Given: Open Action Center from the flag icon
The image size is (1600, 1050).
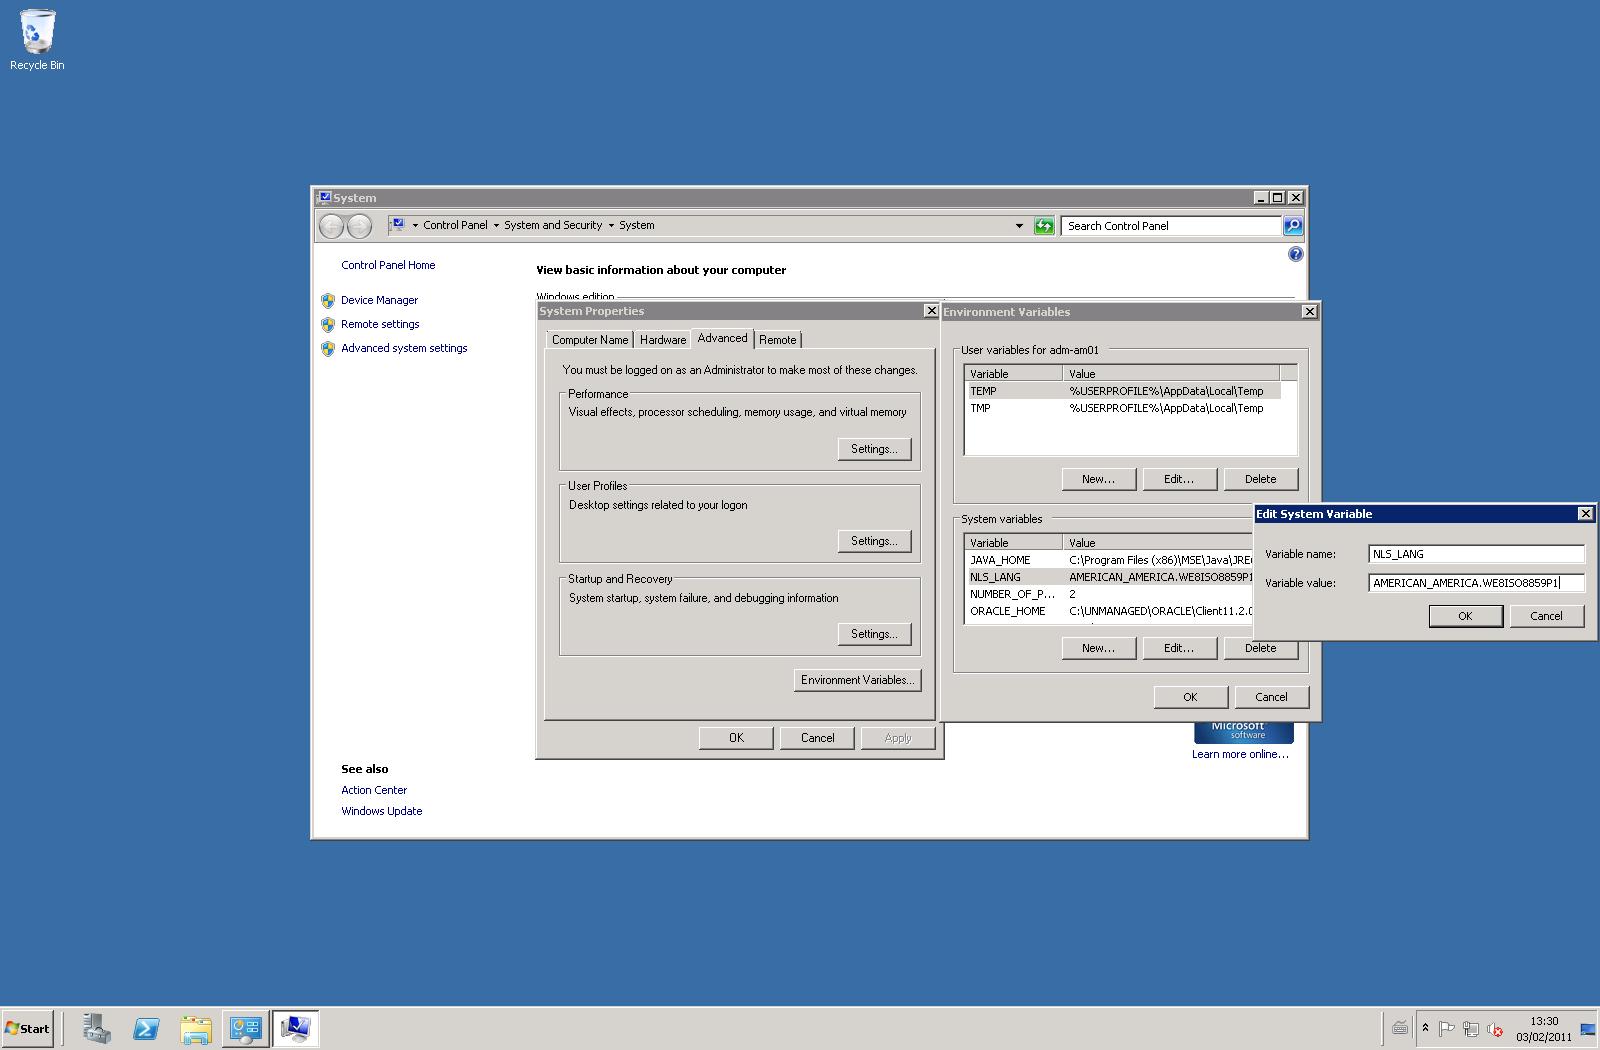Looking at the screenshot, I should 1447,1028.
